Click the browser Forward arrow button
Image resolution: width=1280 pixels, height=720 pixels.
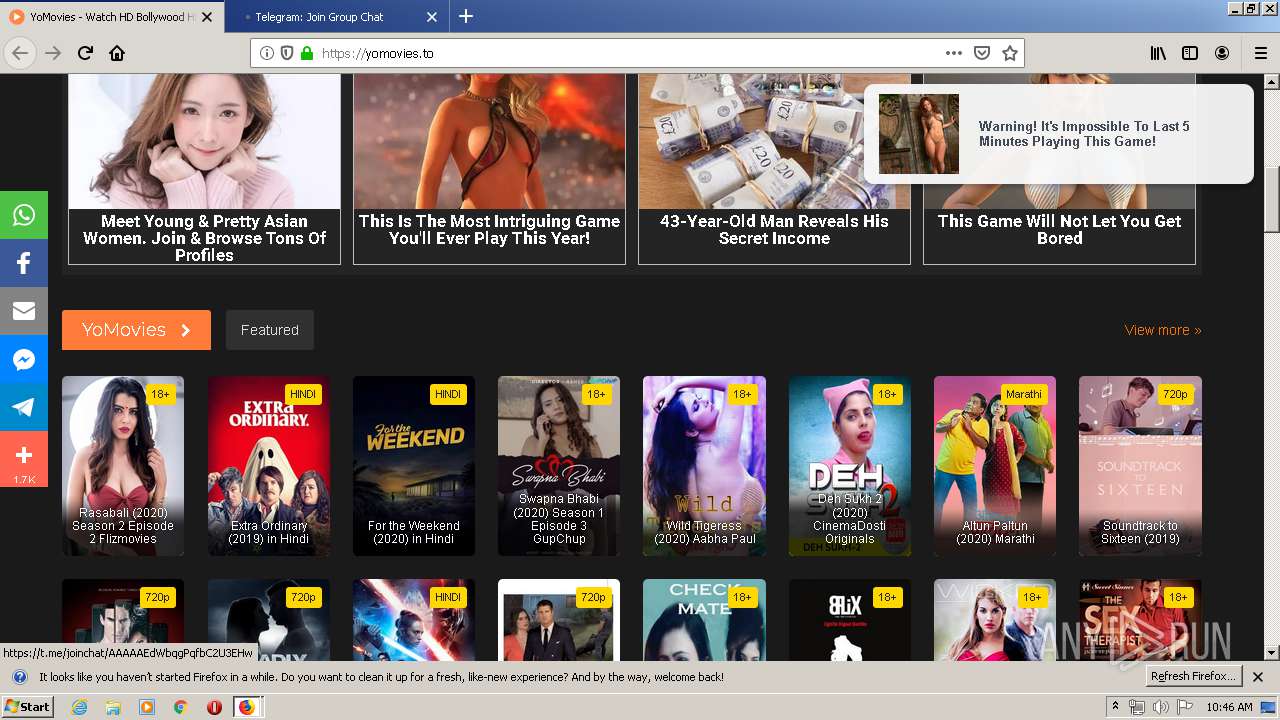click(x=53, y=53)
